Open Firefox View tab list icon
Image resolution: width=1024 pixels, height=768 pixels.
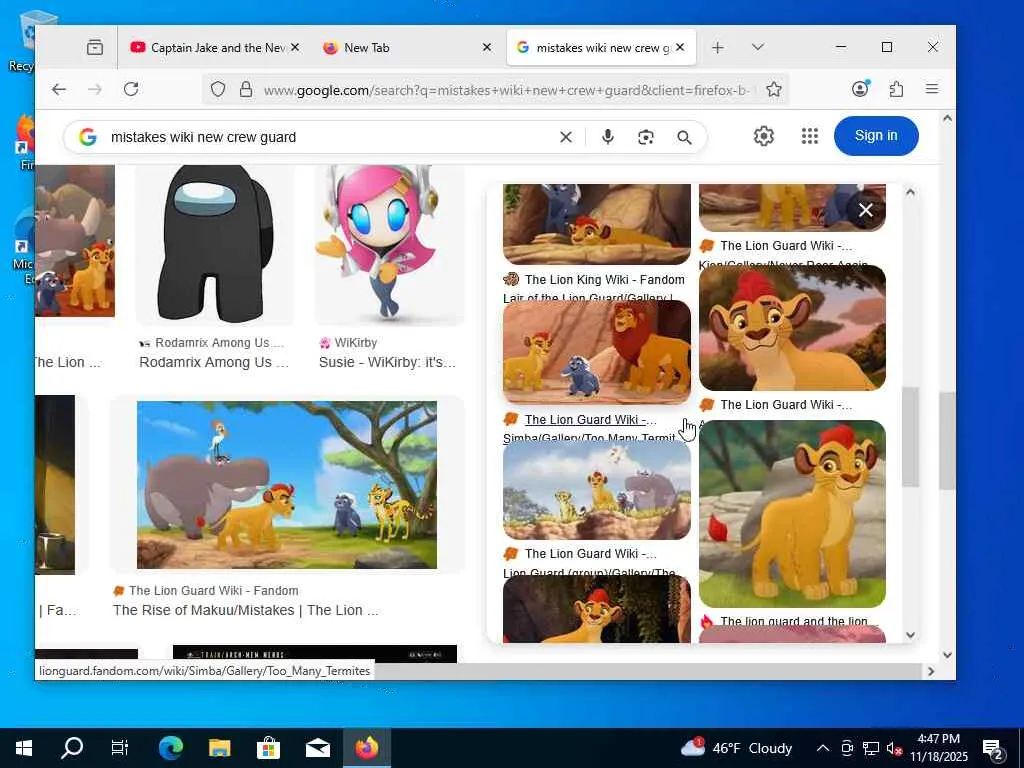pos(95,47)
